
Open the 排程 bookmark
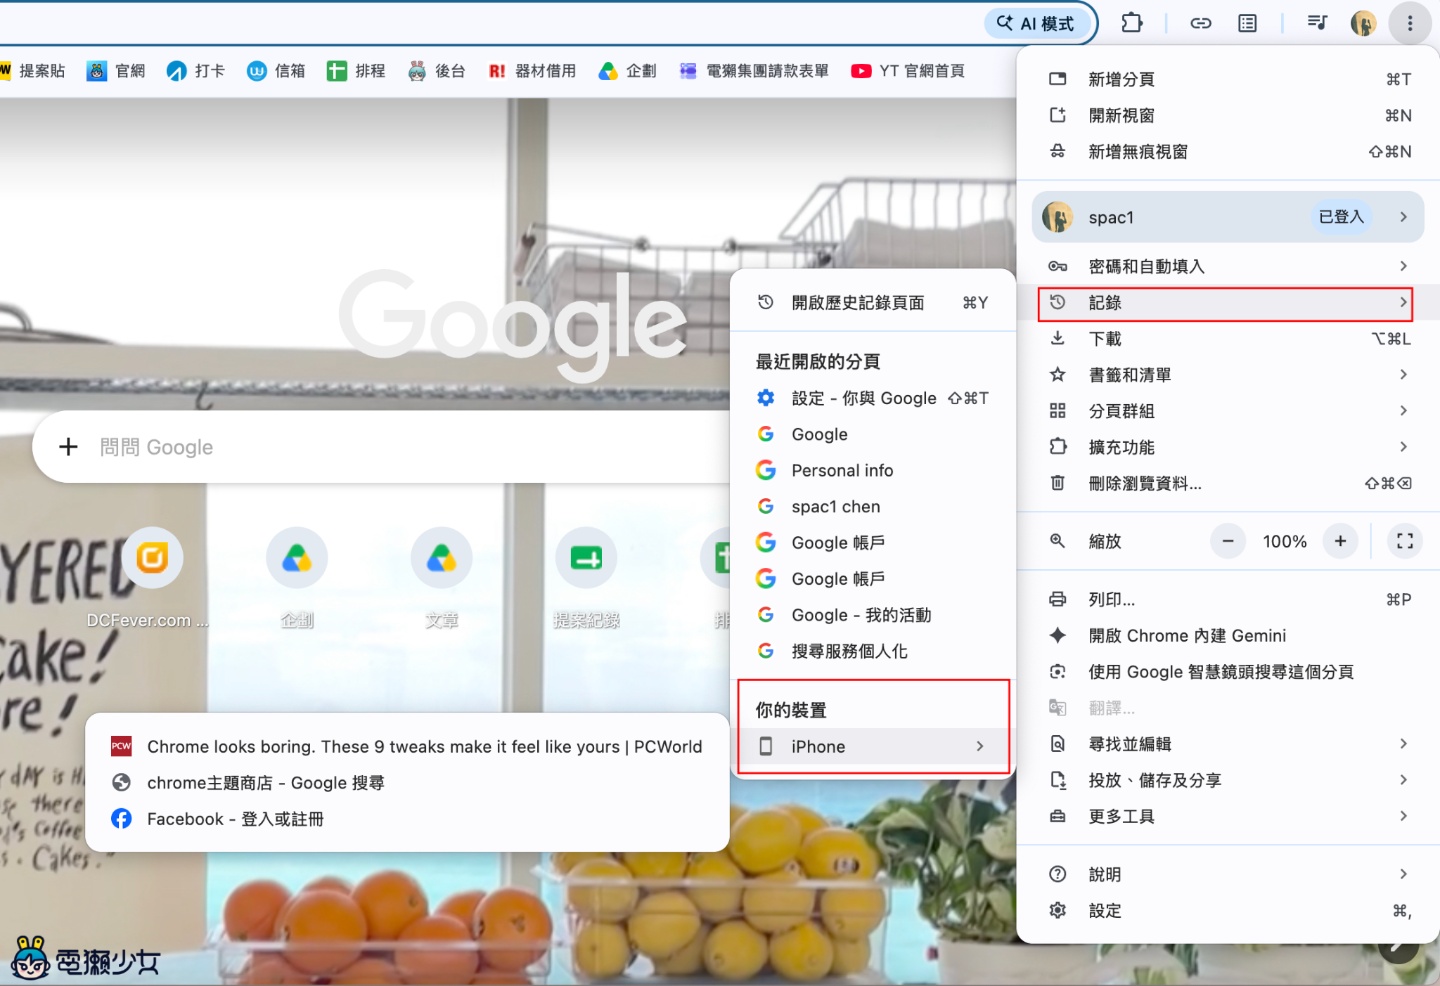[356, 71]
